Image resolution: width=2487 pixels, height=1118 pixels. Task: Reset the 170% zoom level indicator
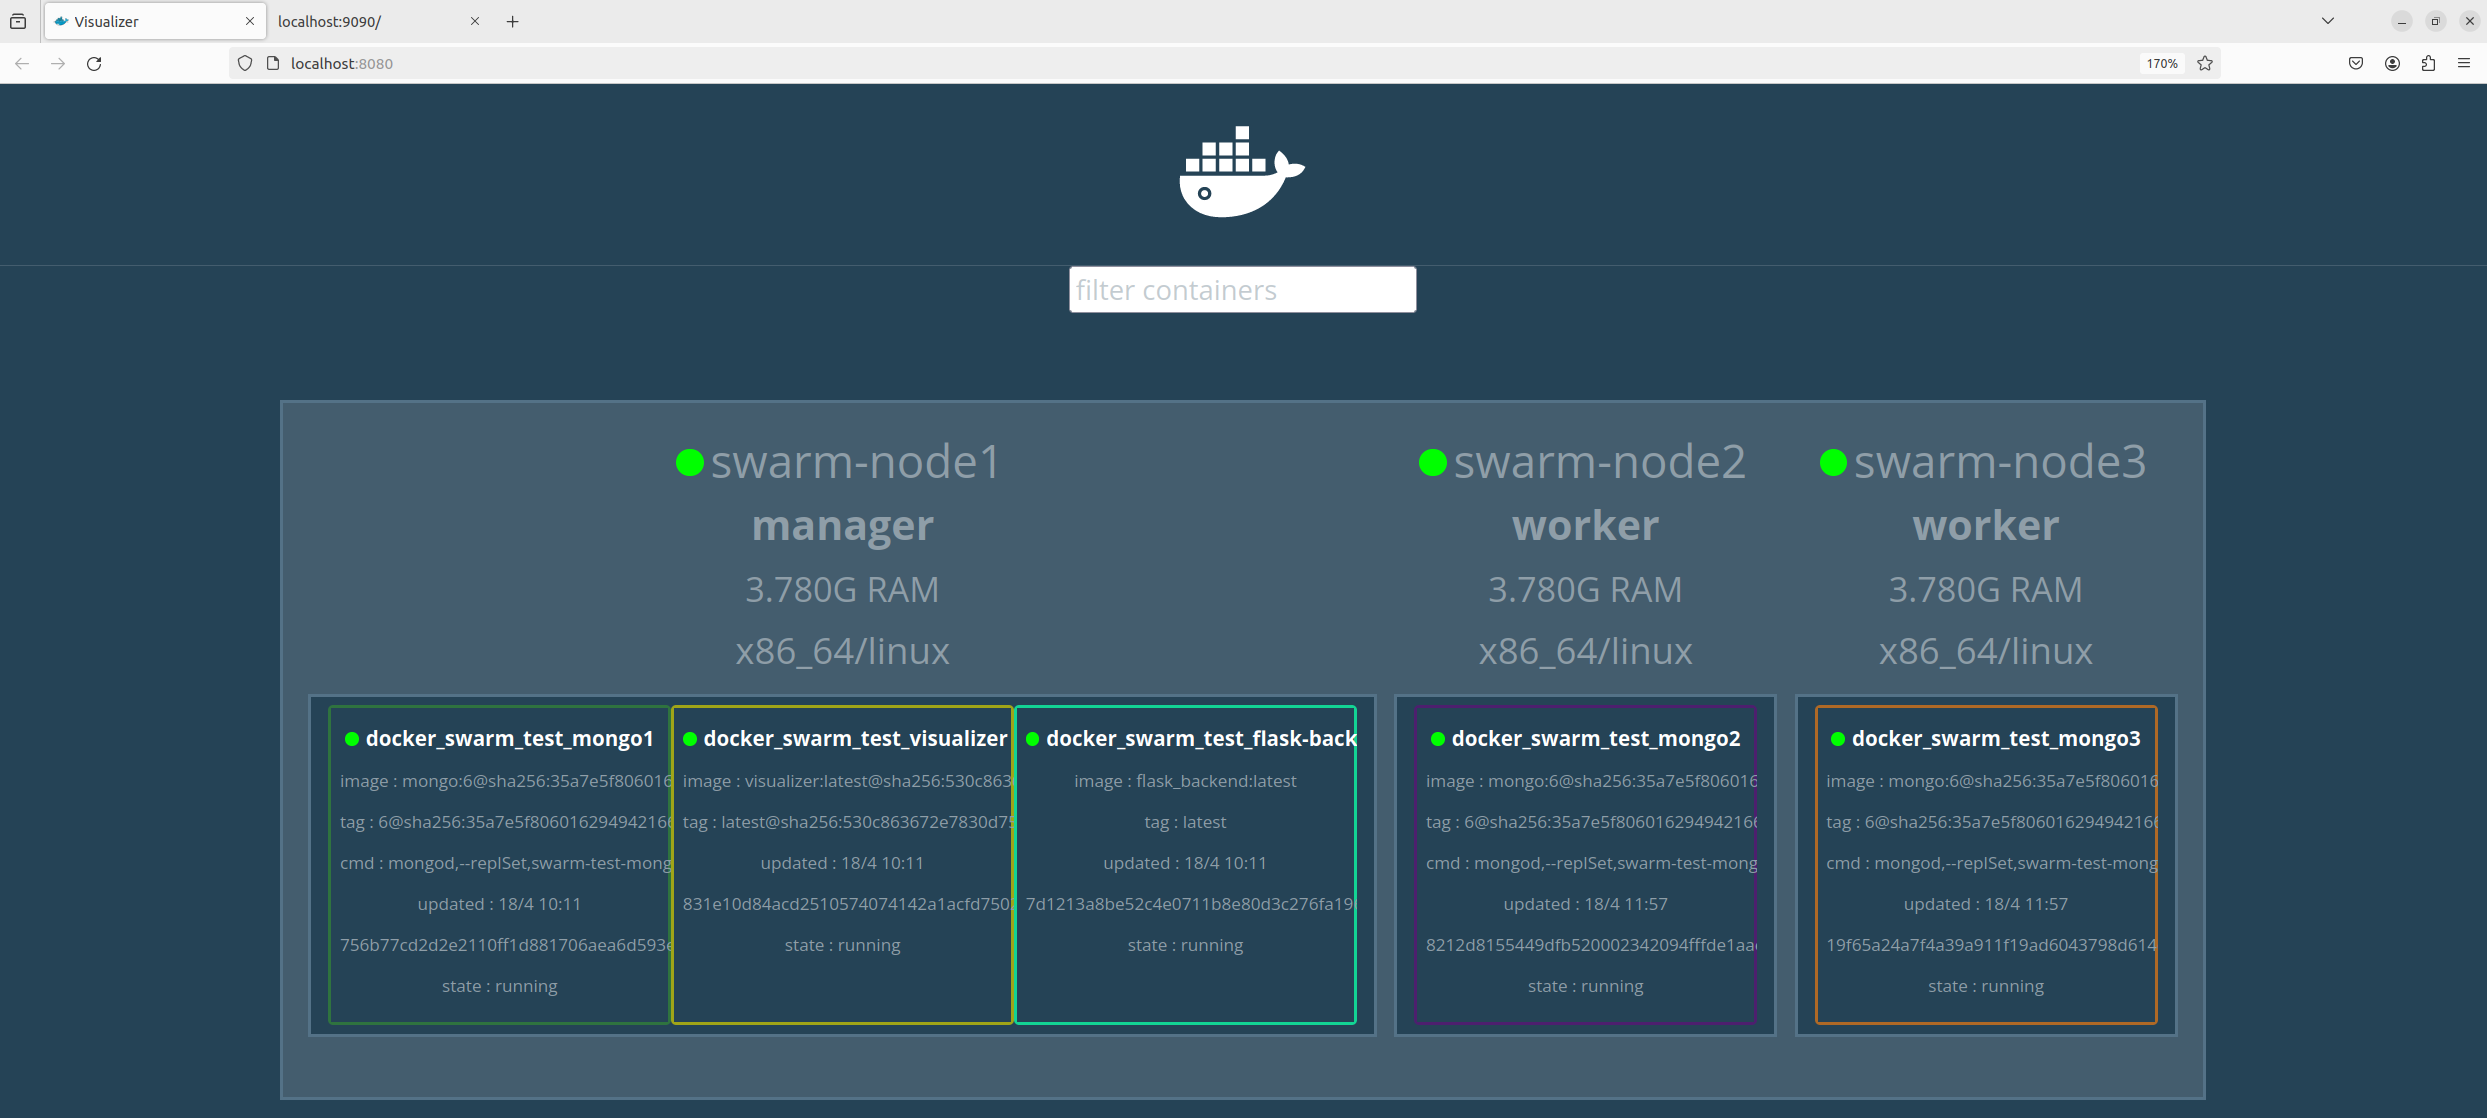point(2162,63)
